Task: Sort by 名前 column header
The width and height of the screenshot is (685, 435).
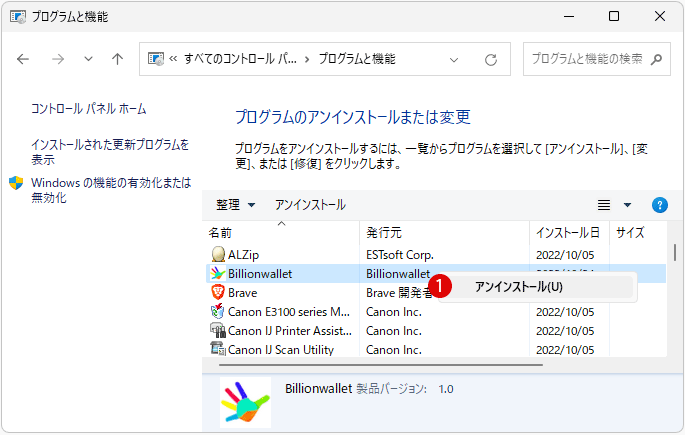Action: pyautogui.click(x=282, y=233)
